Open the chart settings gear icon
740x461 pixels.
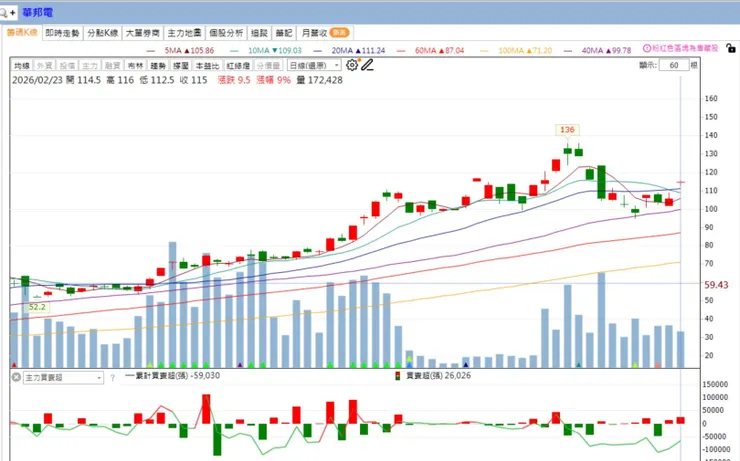tap(352, 65)
